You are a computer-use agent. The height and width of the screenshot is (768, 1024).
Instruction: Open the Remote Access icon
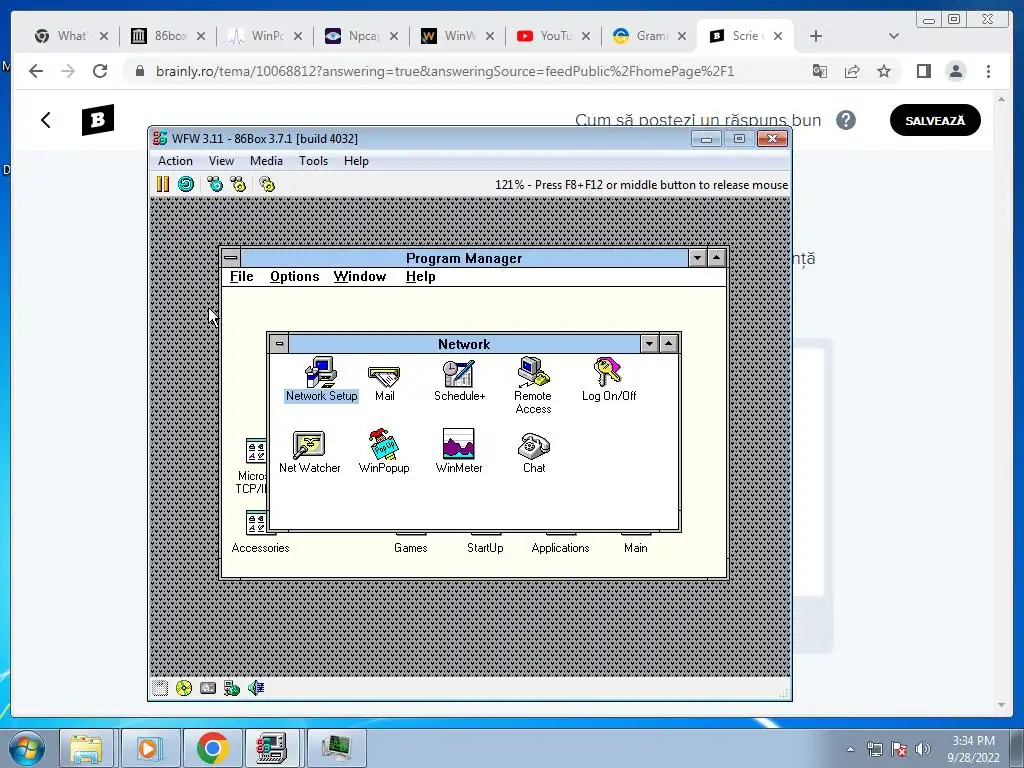pos(533,385)
